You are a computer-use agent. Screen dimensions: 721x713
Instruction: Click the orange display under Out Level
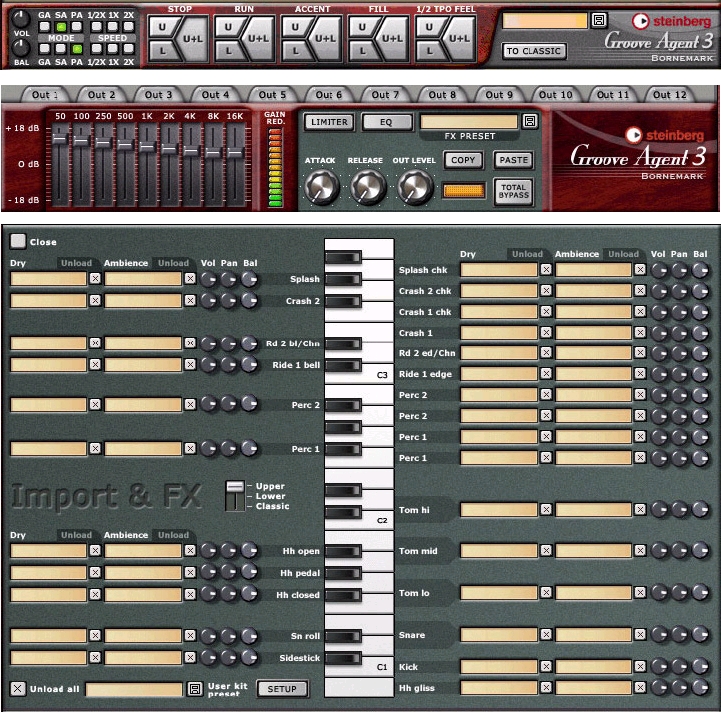pos(464,191)
